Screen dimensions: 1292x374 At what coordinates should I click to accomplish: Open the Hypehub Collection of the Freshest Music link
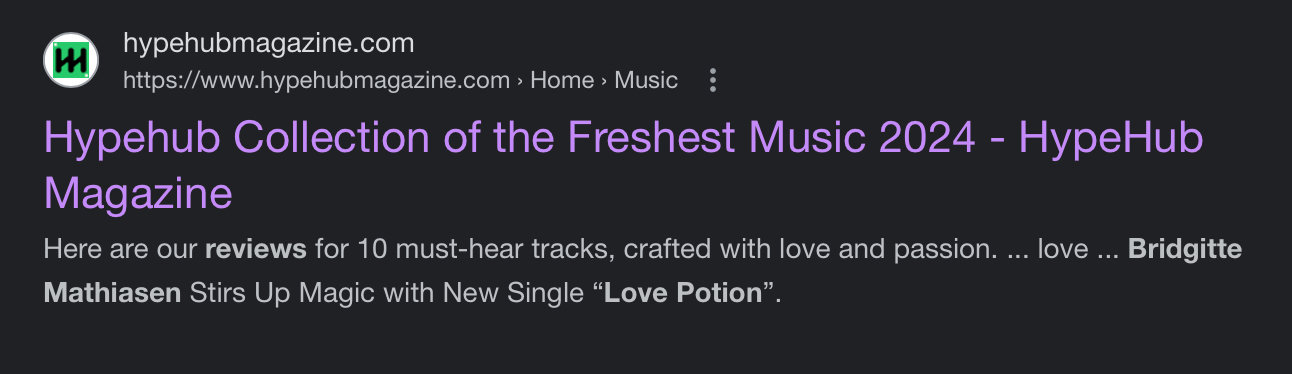click(x=623, y=166)
